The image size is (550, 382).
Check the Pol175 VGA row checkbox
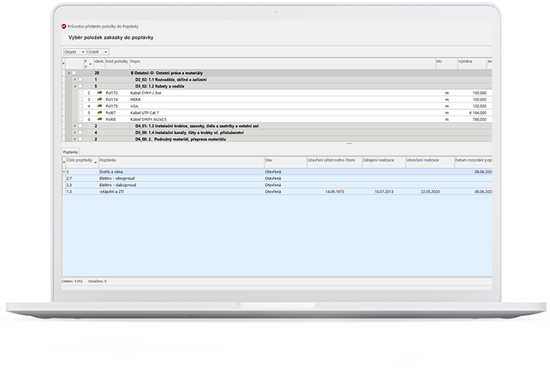click(81, 106)
